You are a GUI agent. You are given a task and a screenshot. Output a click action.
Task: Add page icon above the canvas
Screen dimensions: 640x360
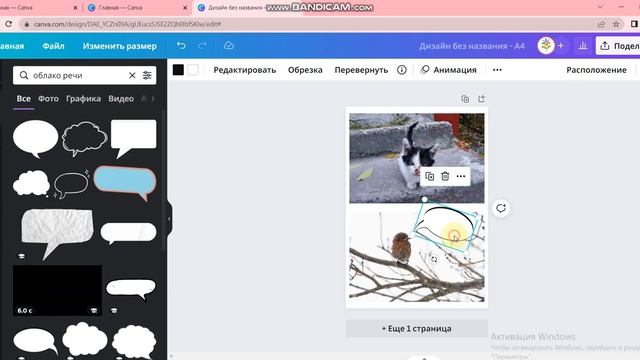(x=481, y=99)
